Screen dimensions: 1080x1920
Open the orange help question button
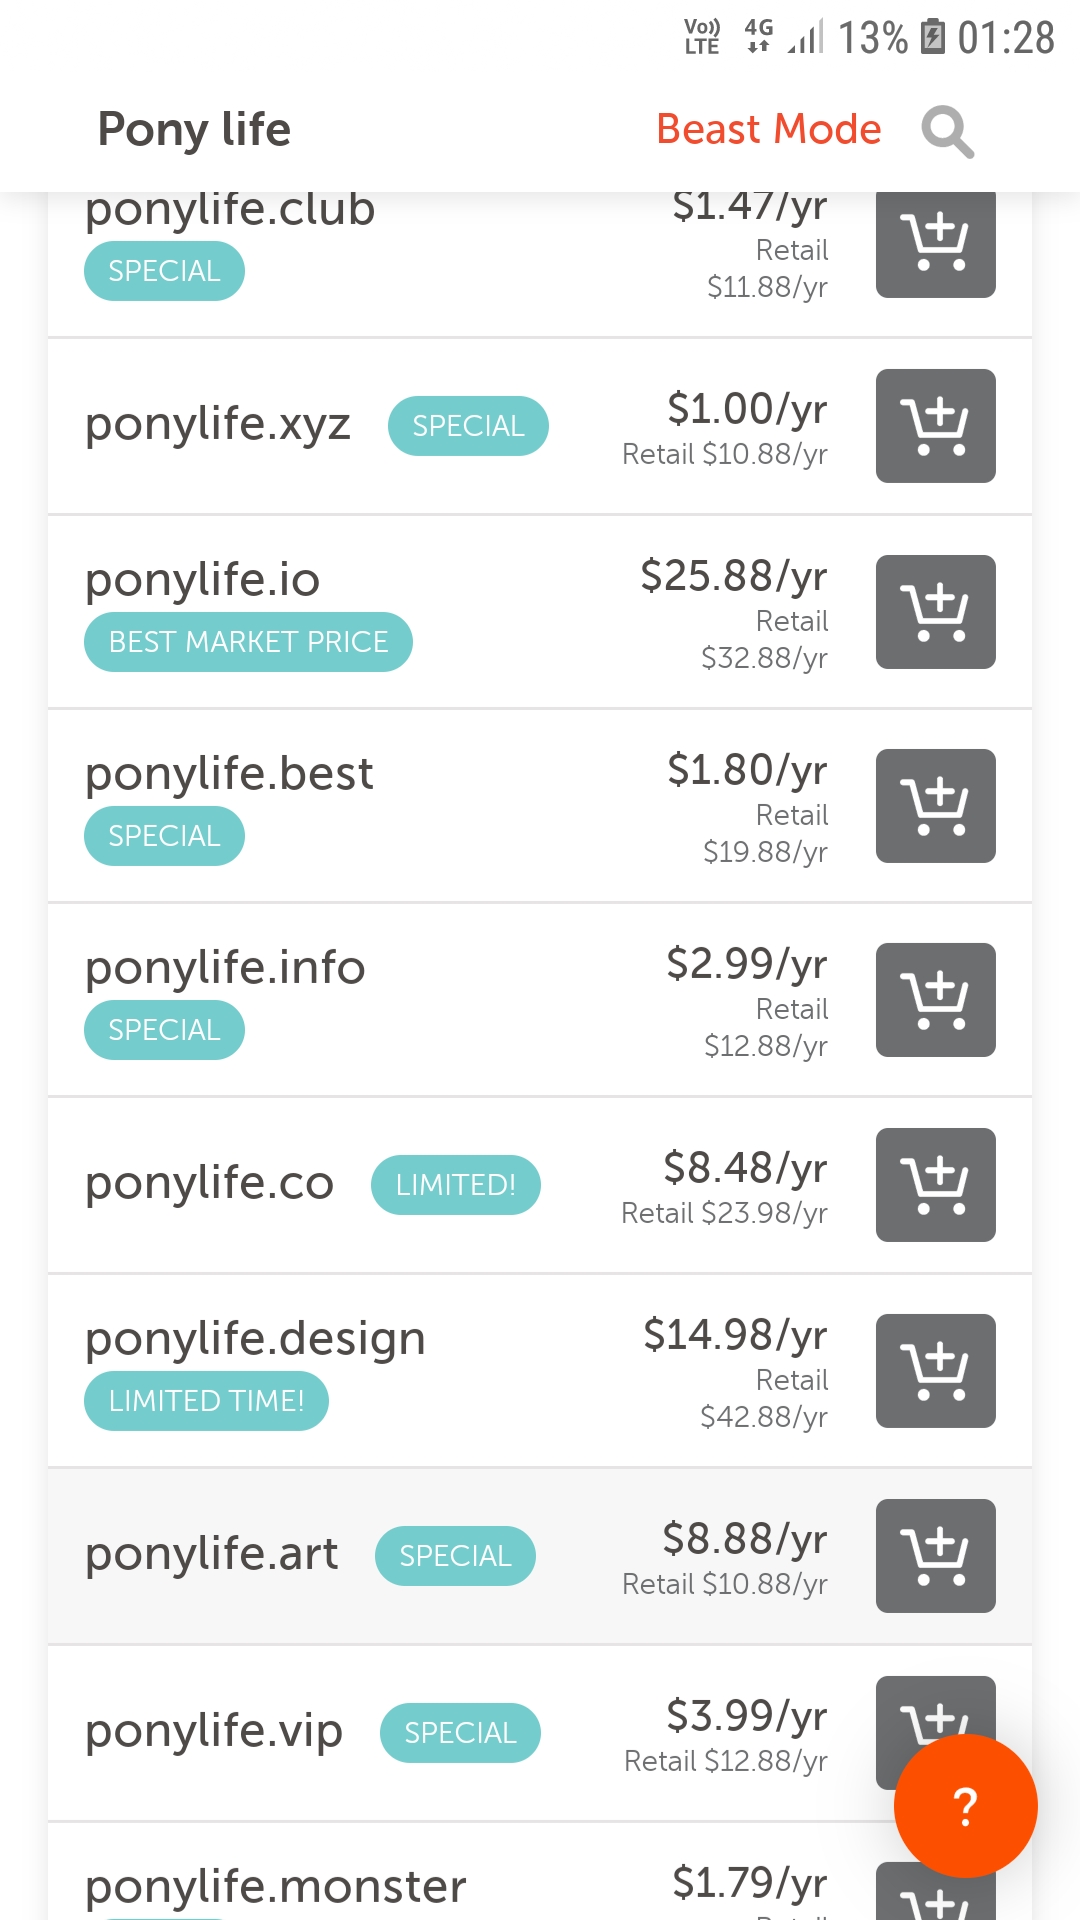click(x=965, y=1806)
